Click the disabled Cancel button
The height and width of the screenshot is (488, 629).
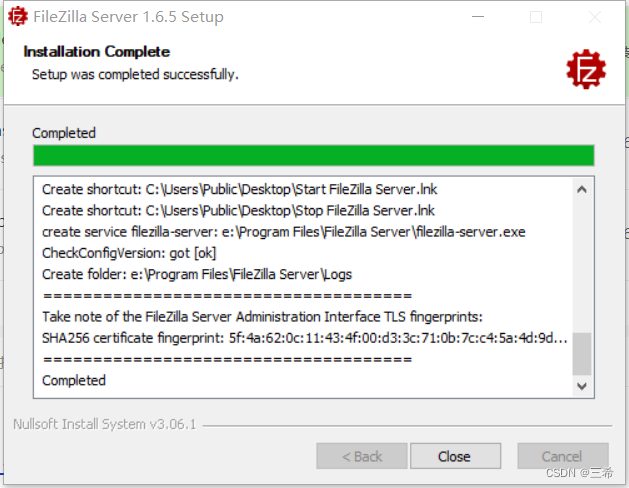pos(563,456)
